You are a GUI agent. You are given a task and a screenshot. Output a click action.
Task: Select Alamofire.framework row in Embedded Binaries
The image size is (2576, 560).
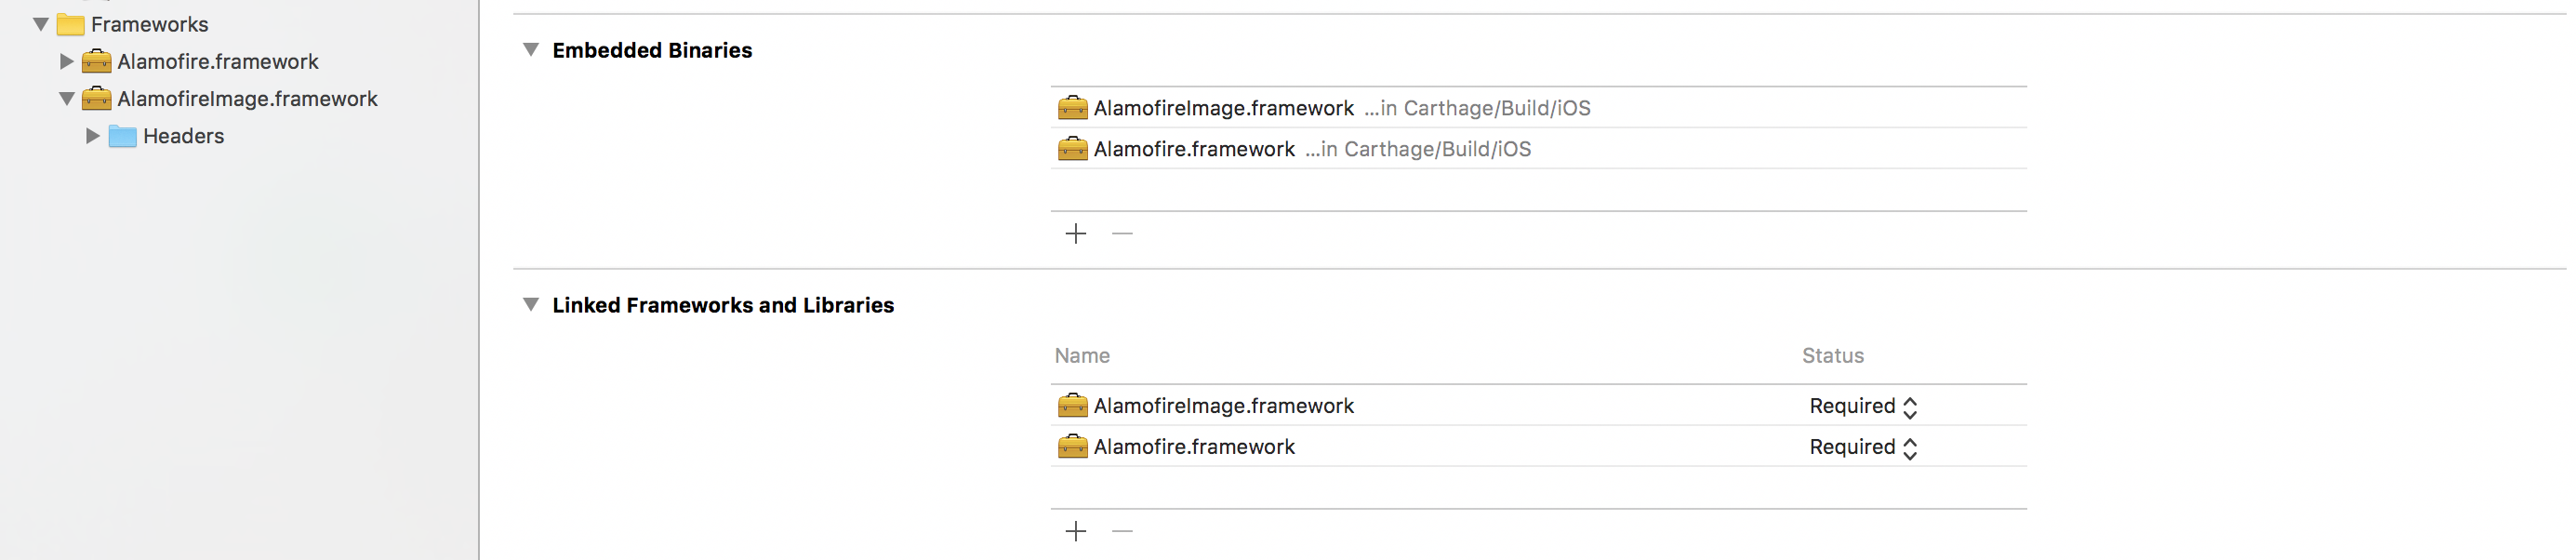1538,149
